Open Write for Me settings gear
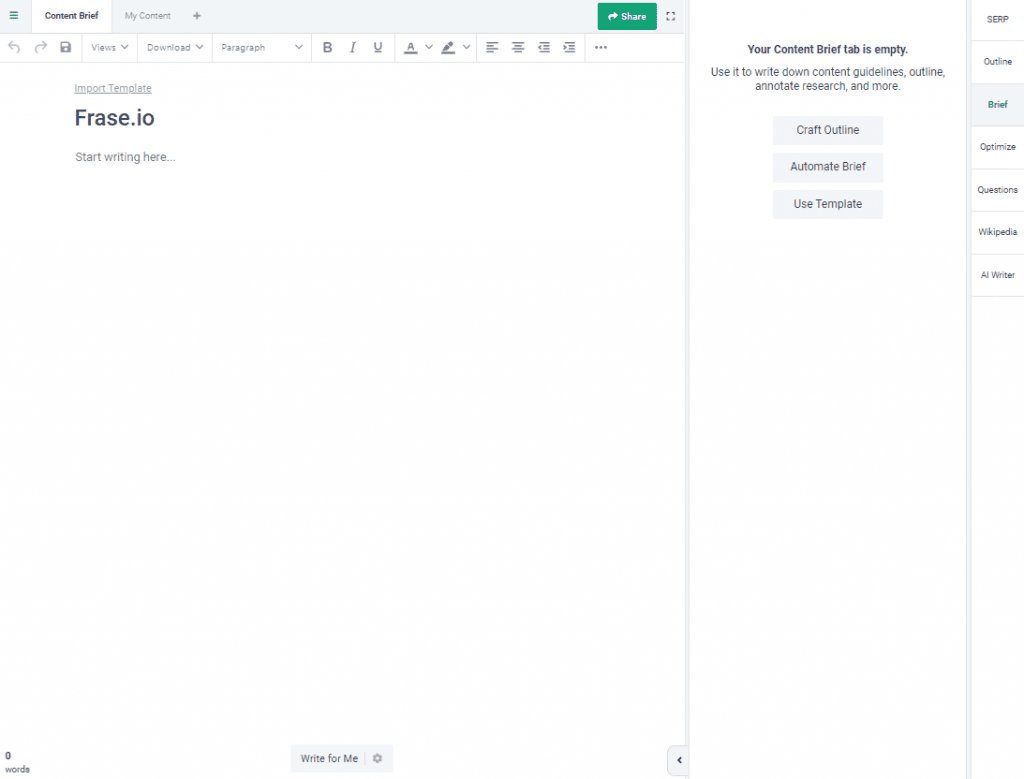The height and width of the screenshot is (779, 1024). click(x=377, y=758)
